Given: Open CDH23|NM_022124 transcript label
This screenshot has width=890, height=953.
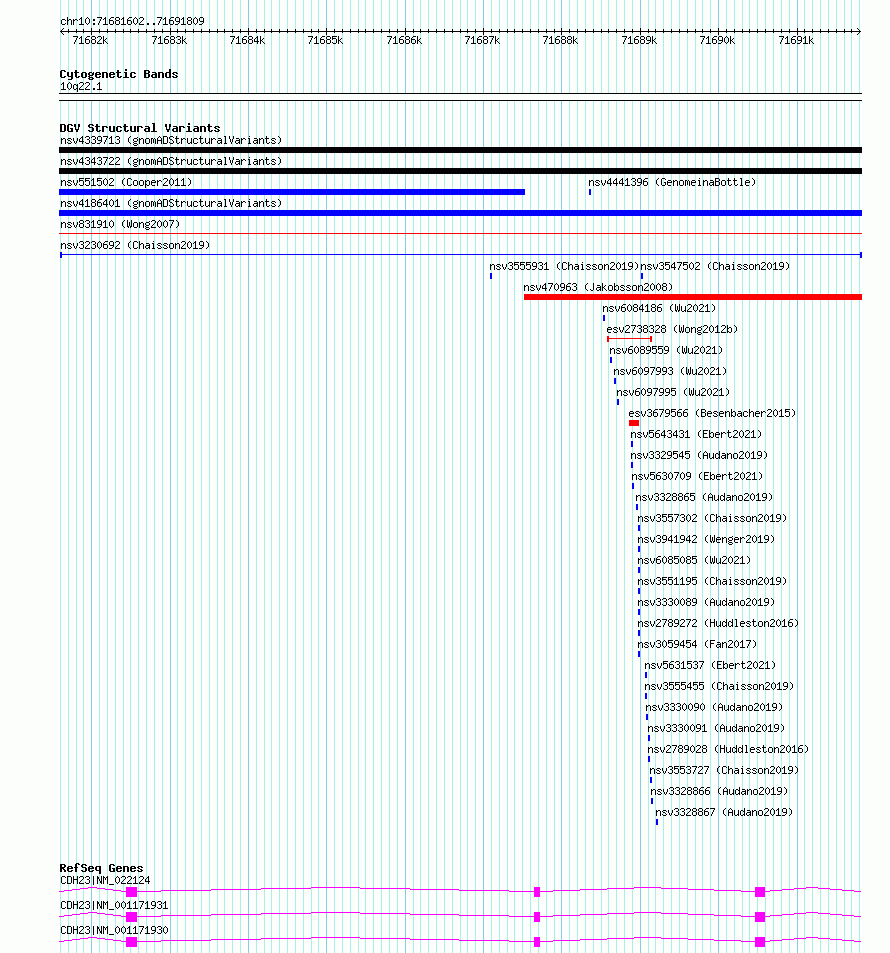Looking at the screenshot, I should [x=105, y=881].
